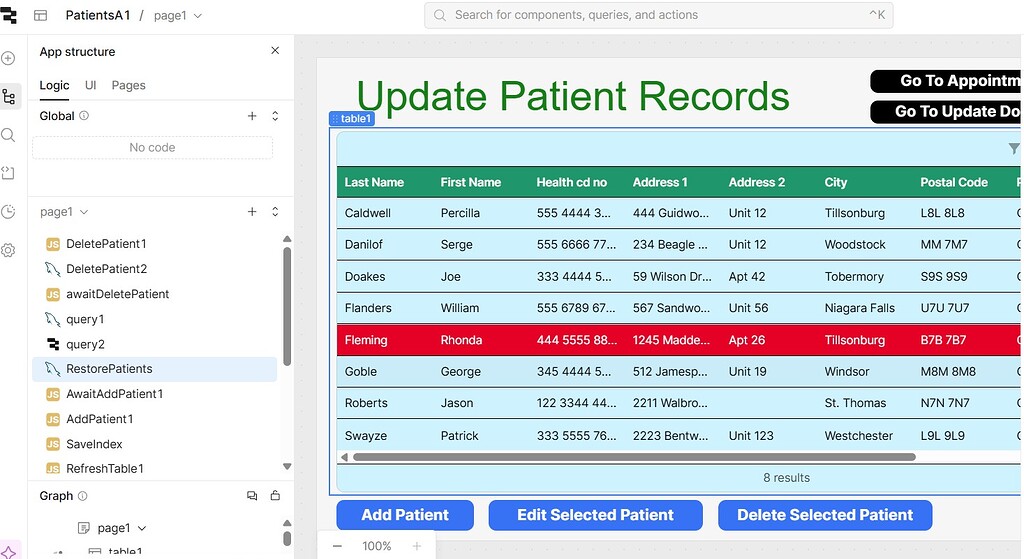Switch to the Logic tab
The image size is (1024, 559).
coord(54,86)
